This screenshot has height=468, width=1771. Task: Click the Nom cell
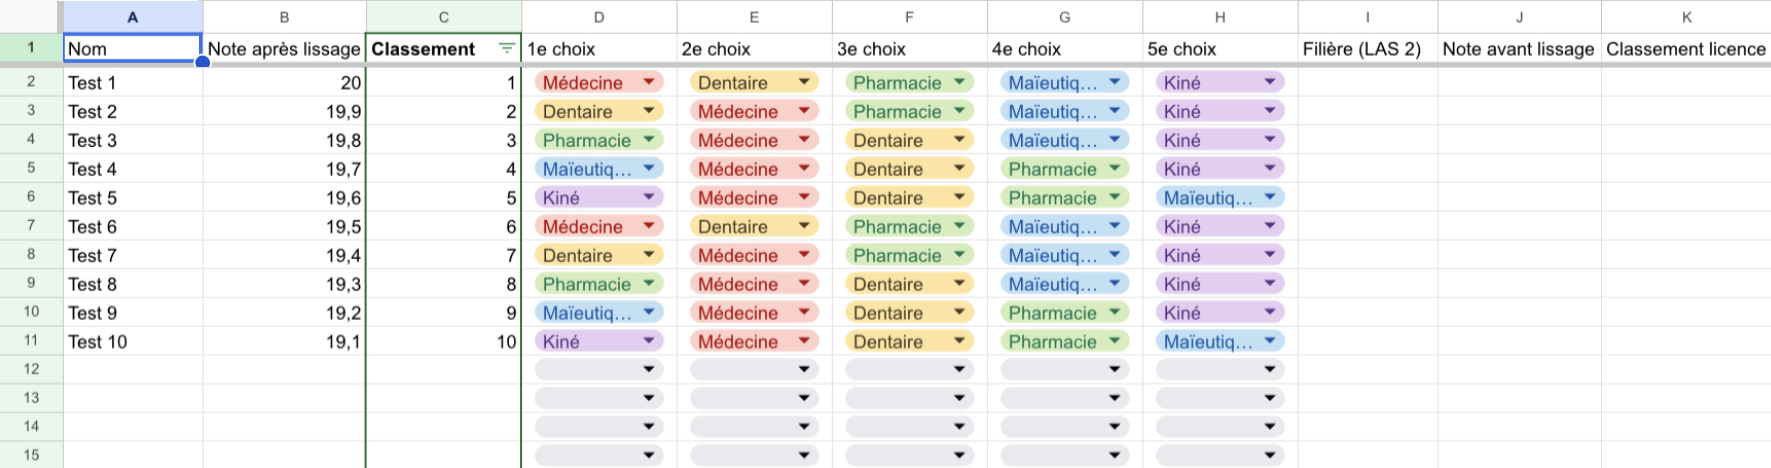pyautogui.click(x=132, y=49)
